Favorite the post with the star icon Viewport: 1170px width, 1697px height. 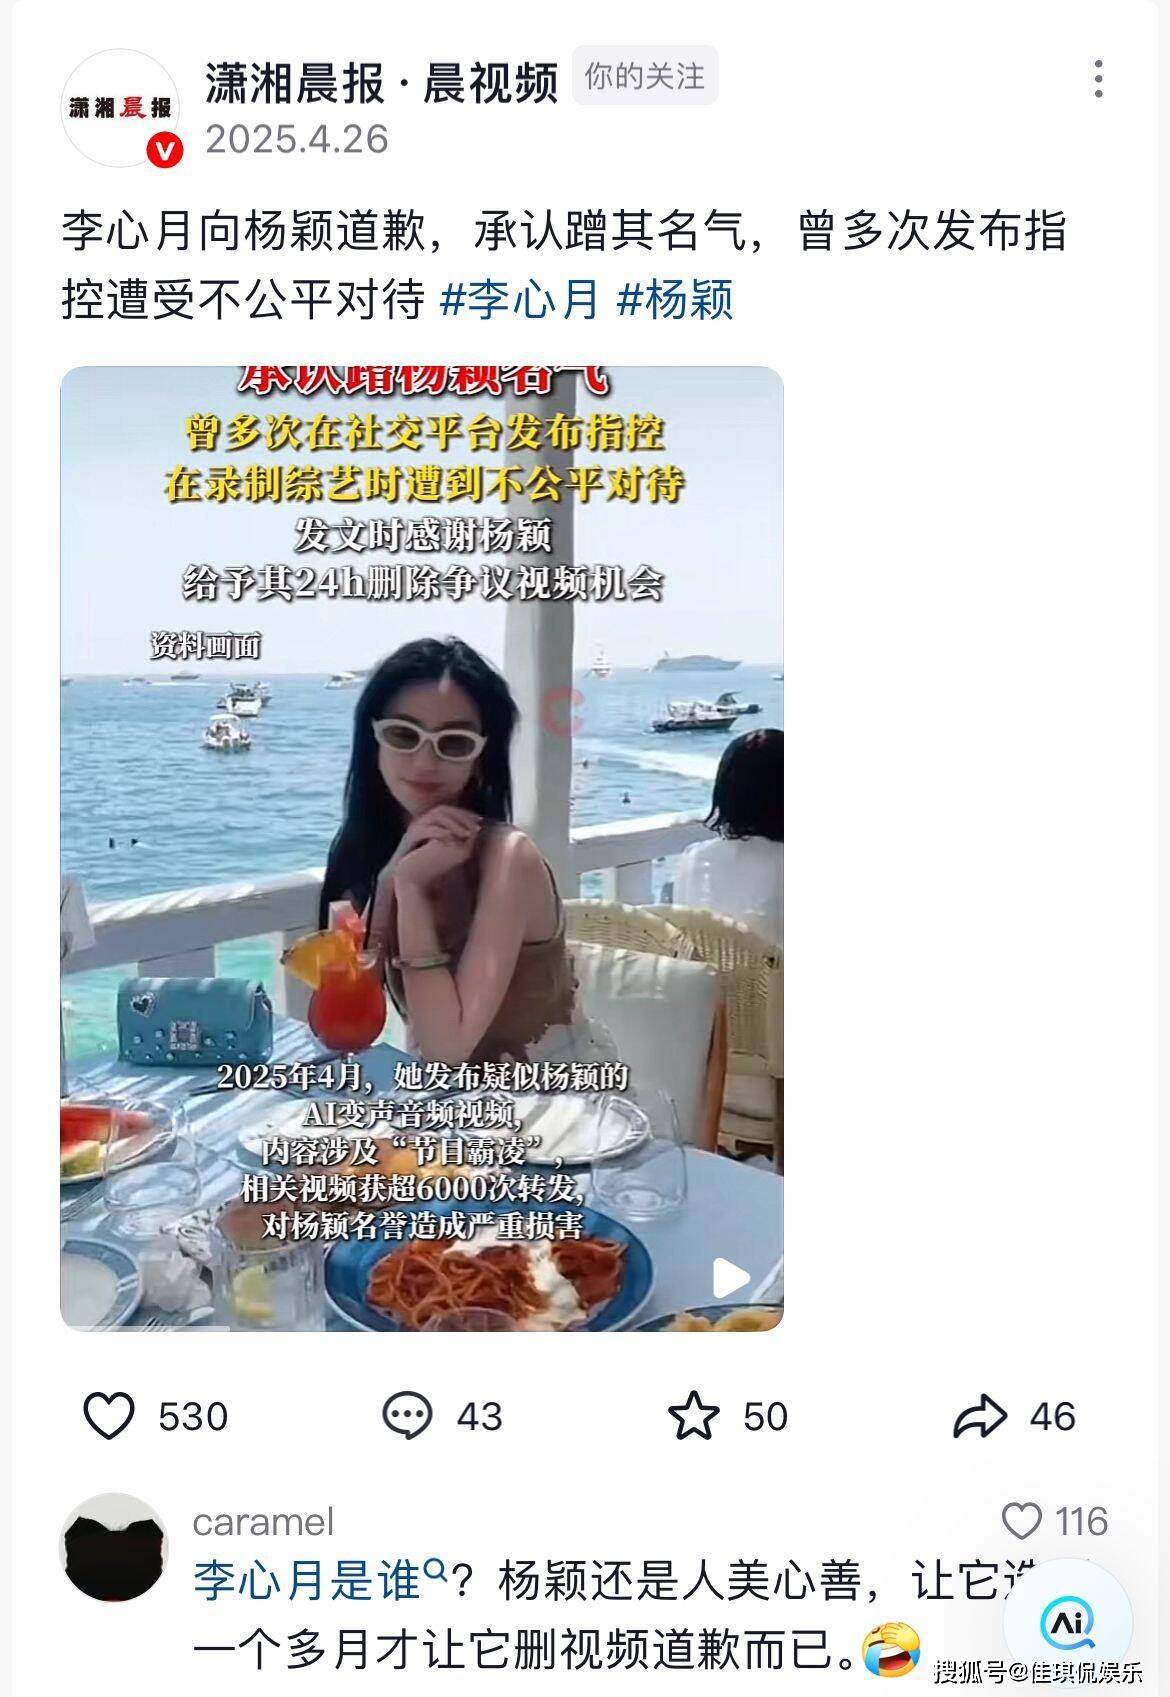[693, 1416]
